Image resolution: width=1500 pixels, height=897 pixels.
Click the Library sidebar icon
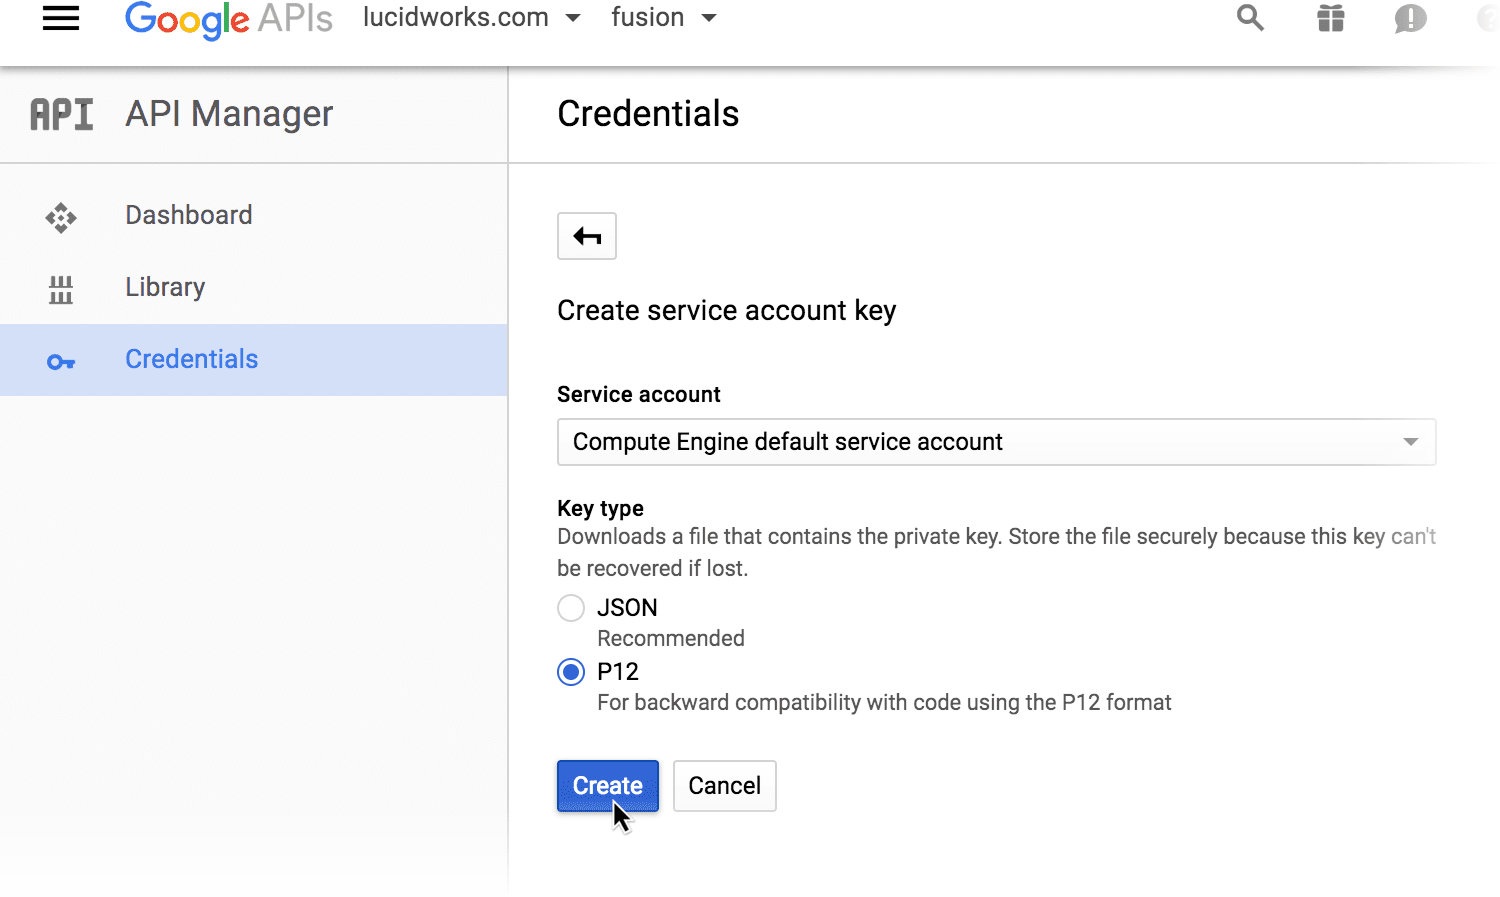pos(61,290)
